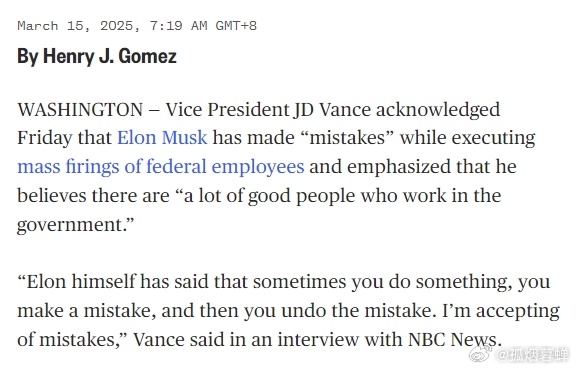The height and width of the screenshot is (370, 576).
Task: Click the phrase “I’m accepting”
Action: pos(501,311)
